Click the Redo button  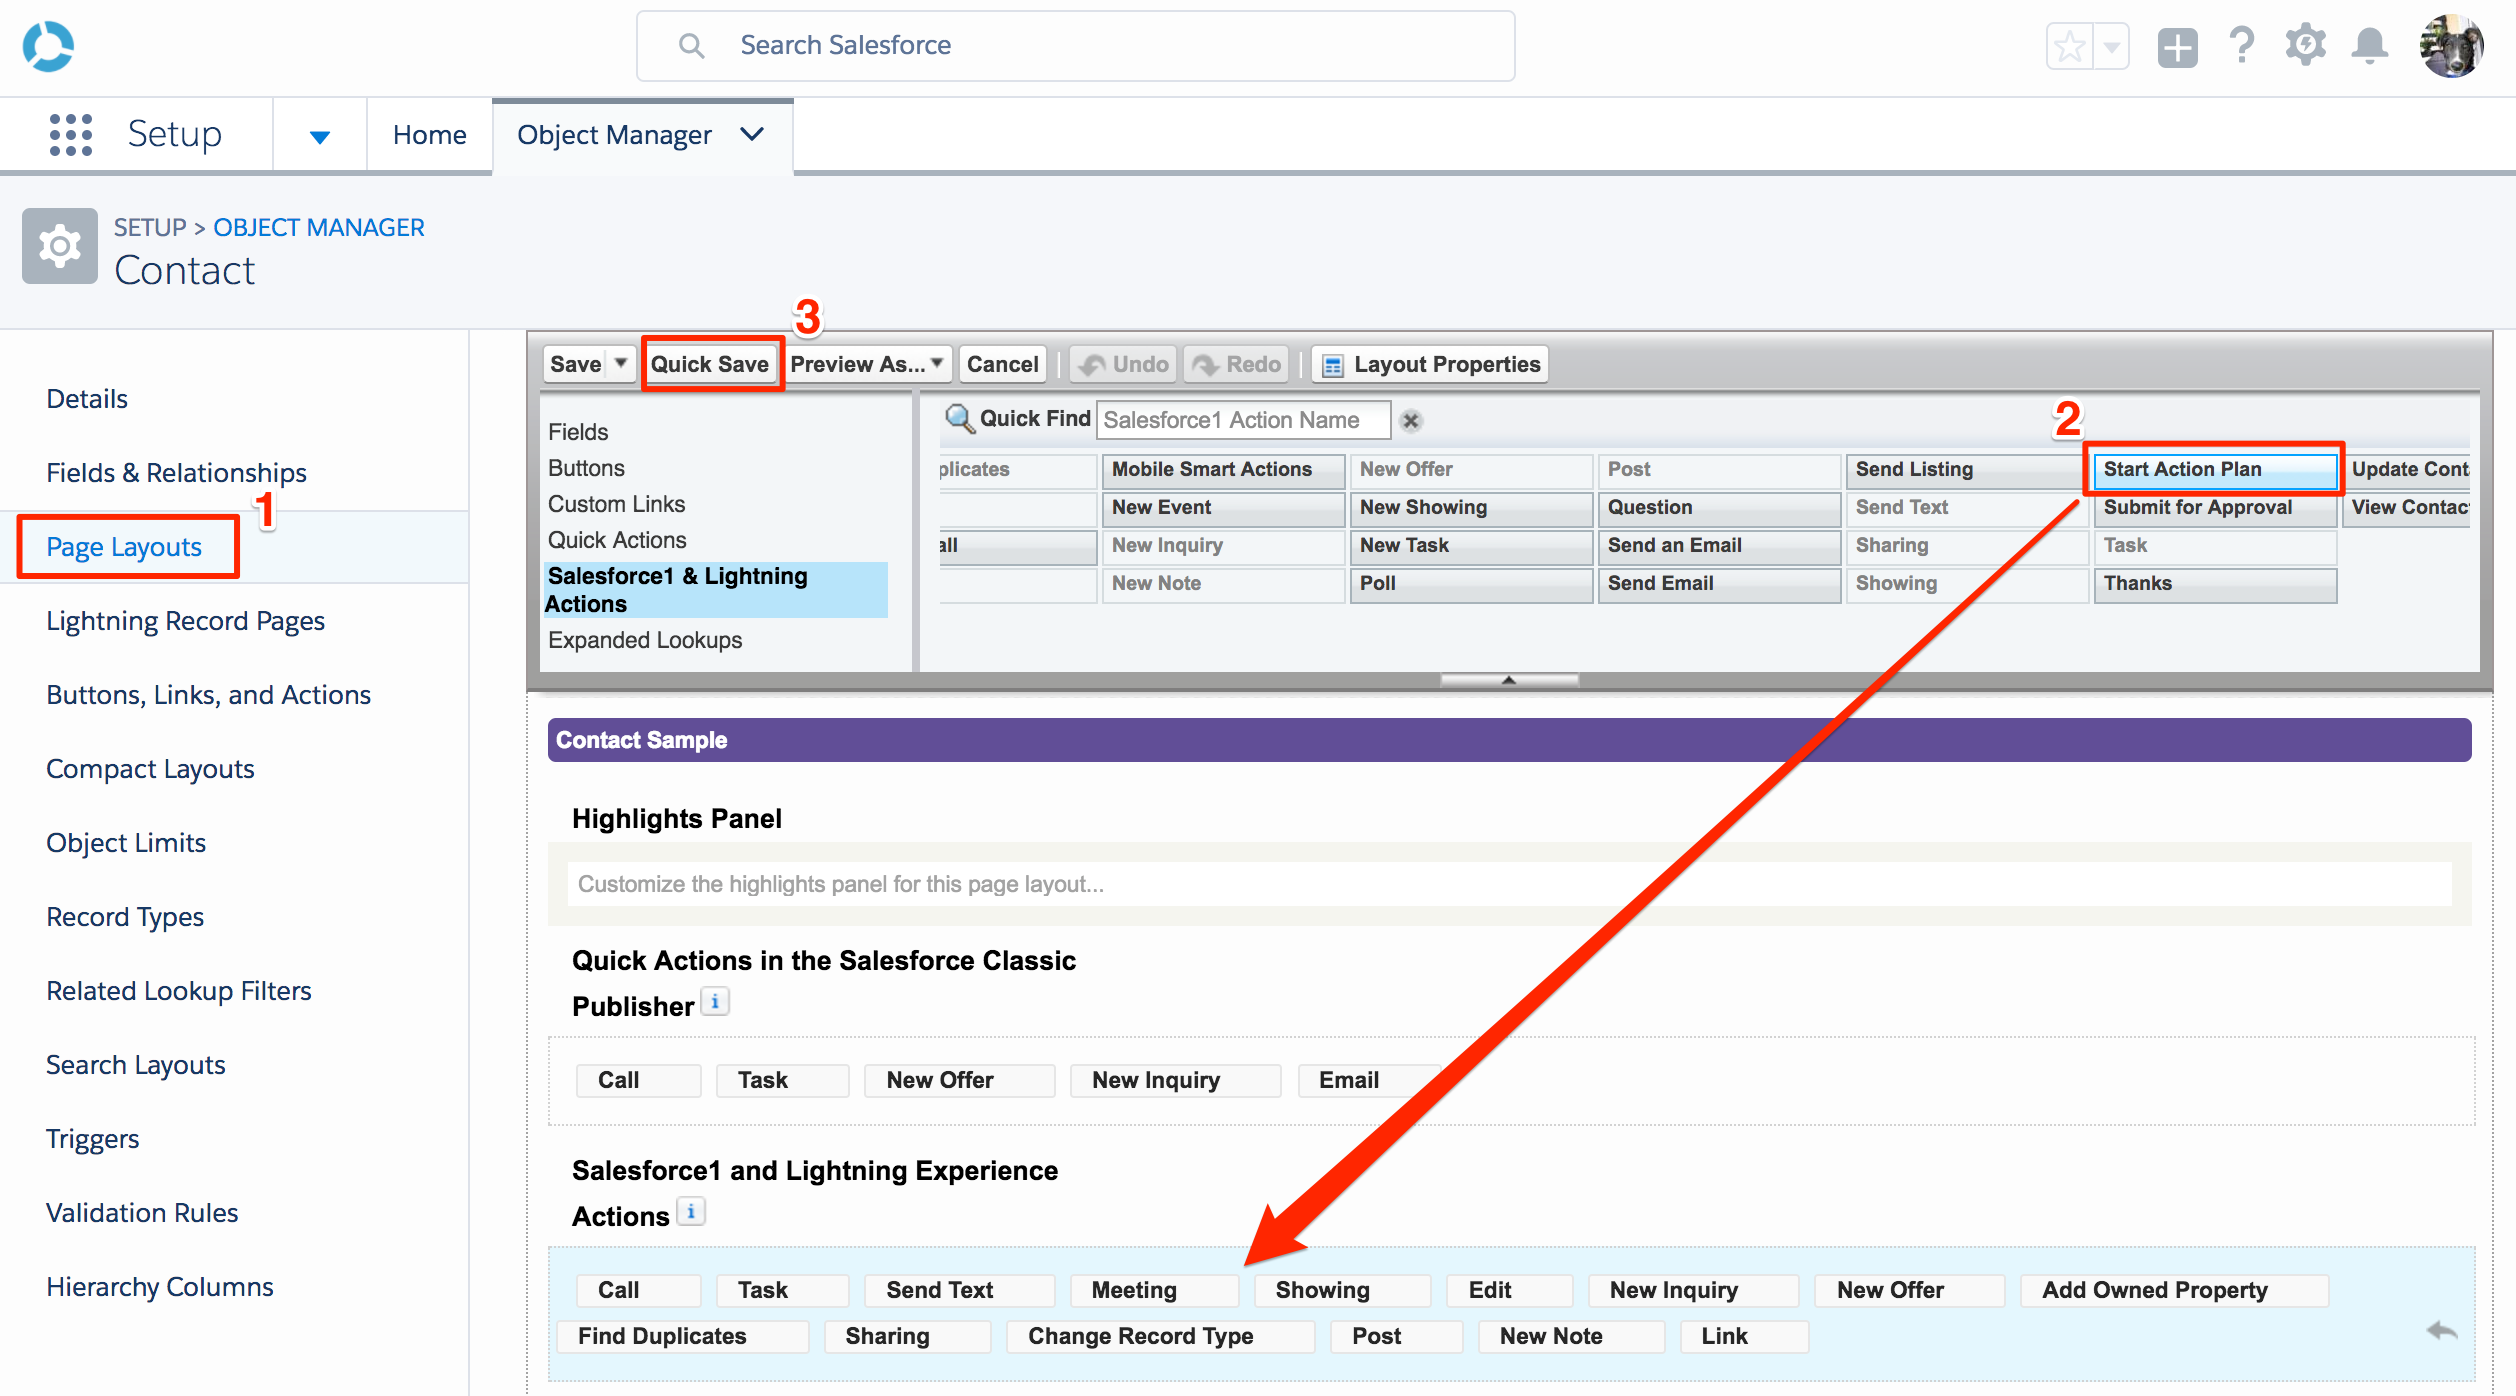click(1237, 364)
